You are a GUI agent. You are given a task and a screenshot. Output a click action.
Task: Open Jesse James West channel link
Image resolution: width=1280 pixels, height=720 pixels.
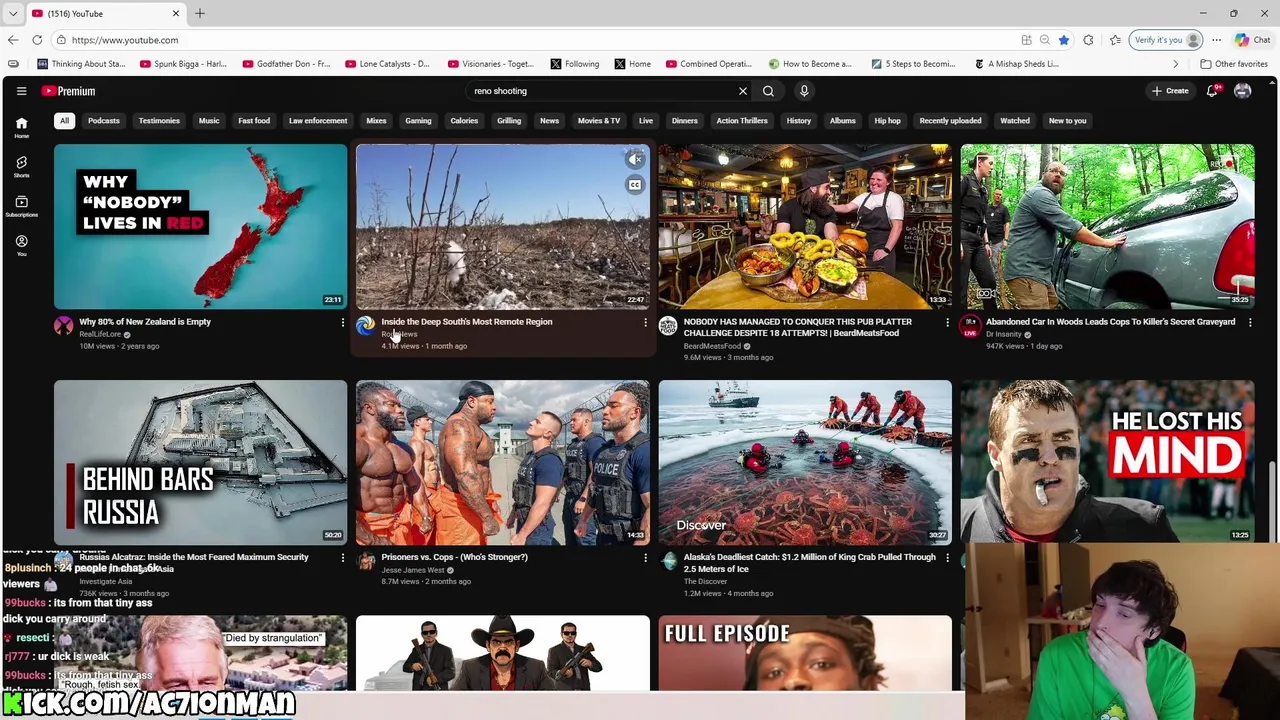413,570
